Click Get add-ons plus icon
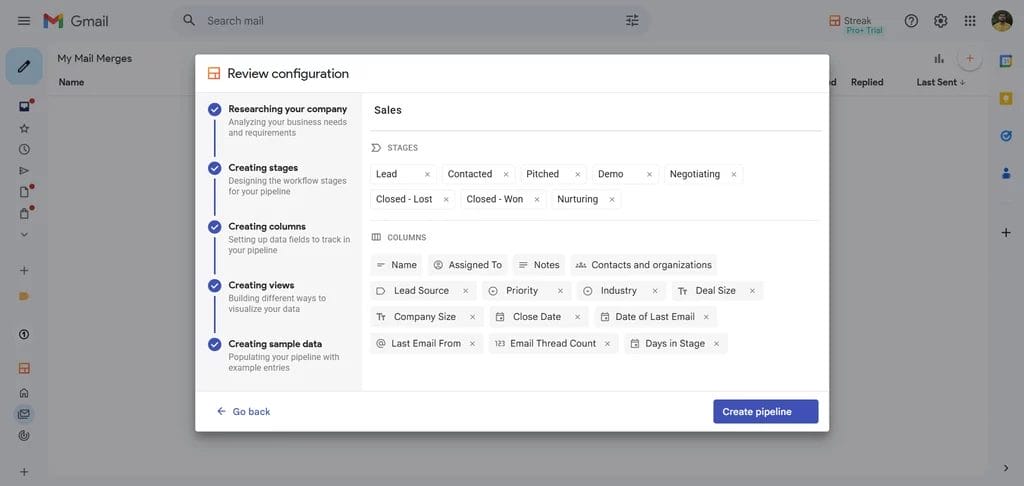 pos(1006,233)
